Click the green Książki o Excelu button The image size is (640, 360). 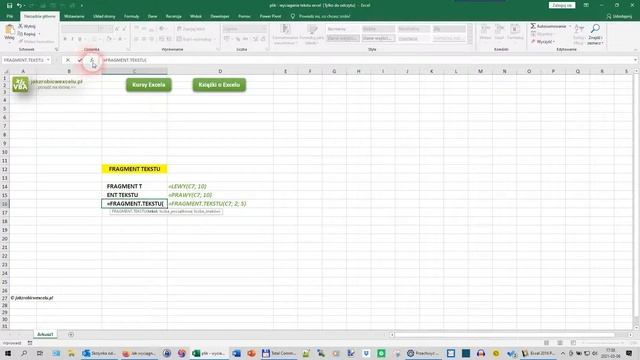tap(219, 85)
